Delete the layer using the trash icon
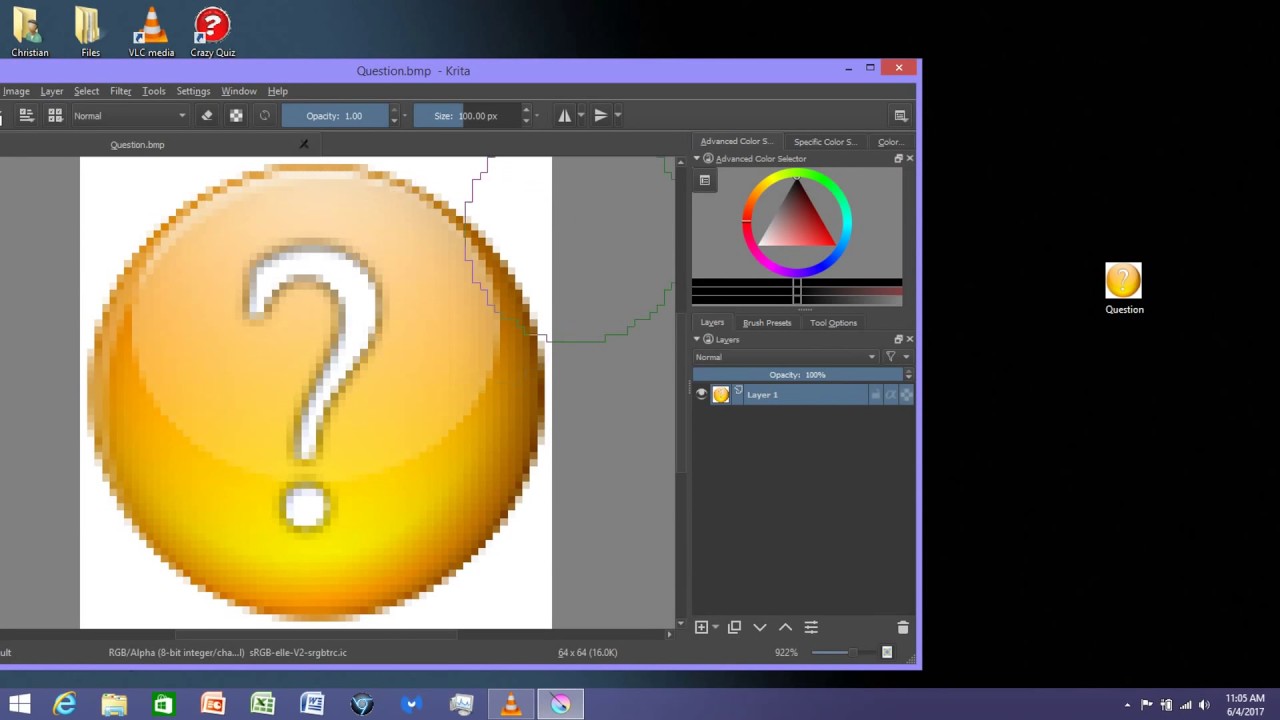The image size is (1280, 720). [902, 627]
